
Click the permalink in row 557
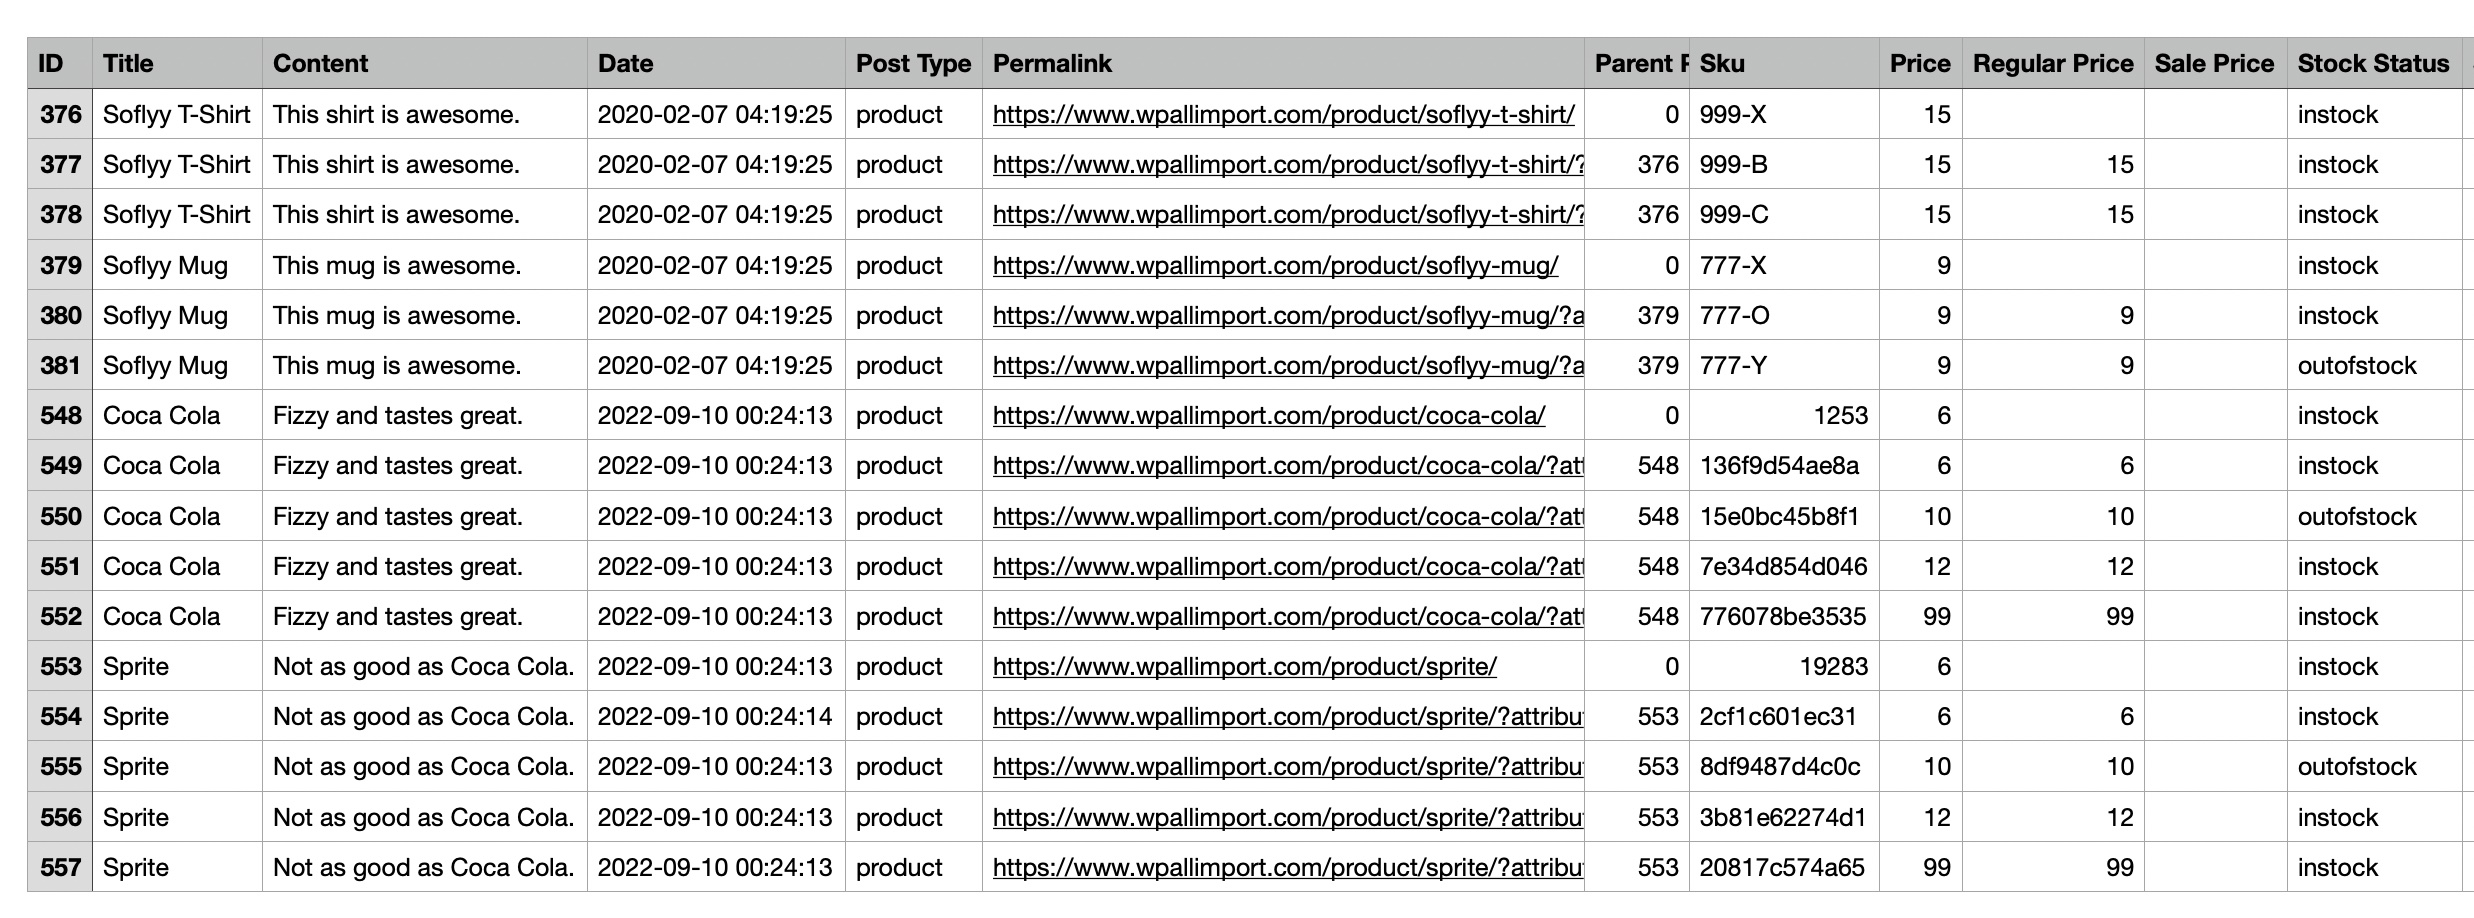(1287, 868)
